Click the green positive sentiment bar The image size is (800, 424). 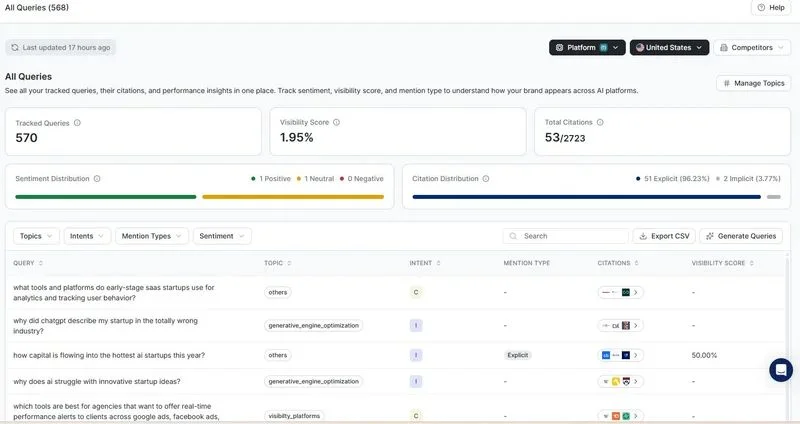coord(106,197)
